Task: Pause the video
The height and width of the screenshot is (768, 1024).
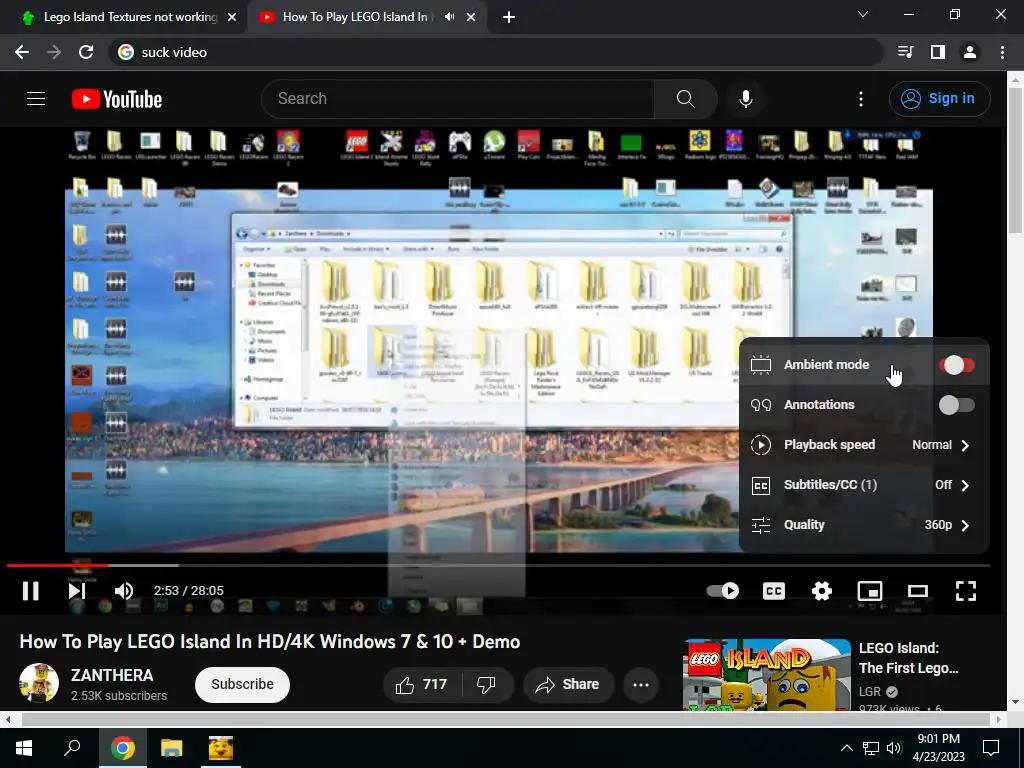Action: [x=31, y=590]
